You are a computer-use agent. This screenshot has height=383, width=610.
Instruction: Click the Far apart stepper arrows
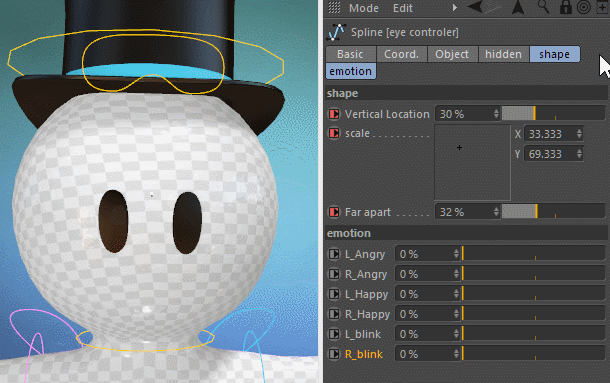496,212
